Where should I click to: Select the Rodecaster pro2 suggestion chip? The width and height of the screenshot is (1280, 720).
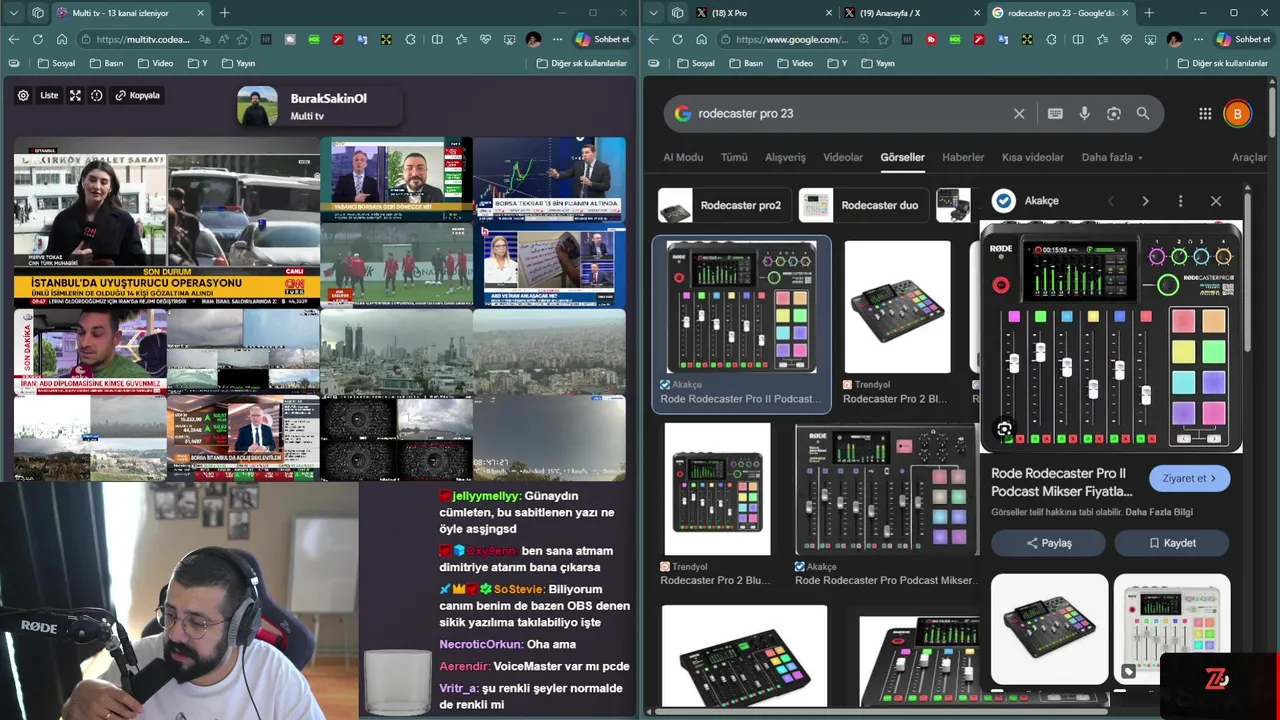click(x=724, y=205)
